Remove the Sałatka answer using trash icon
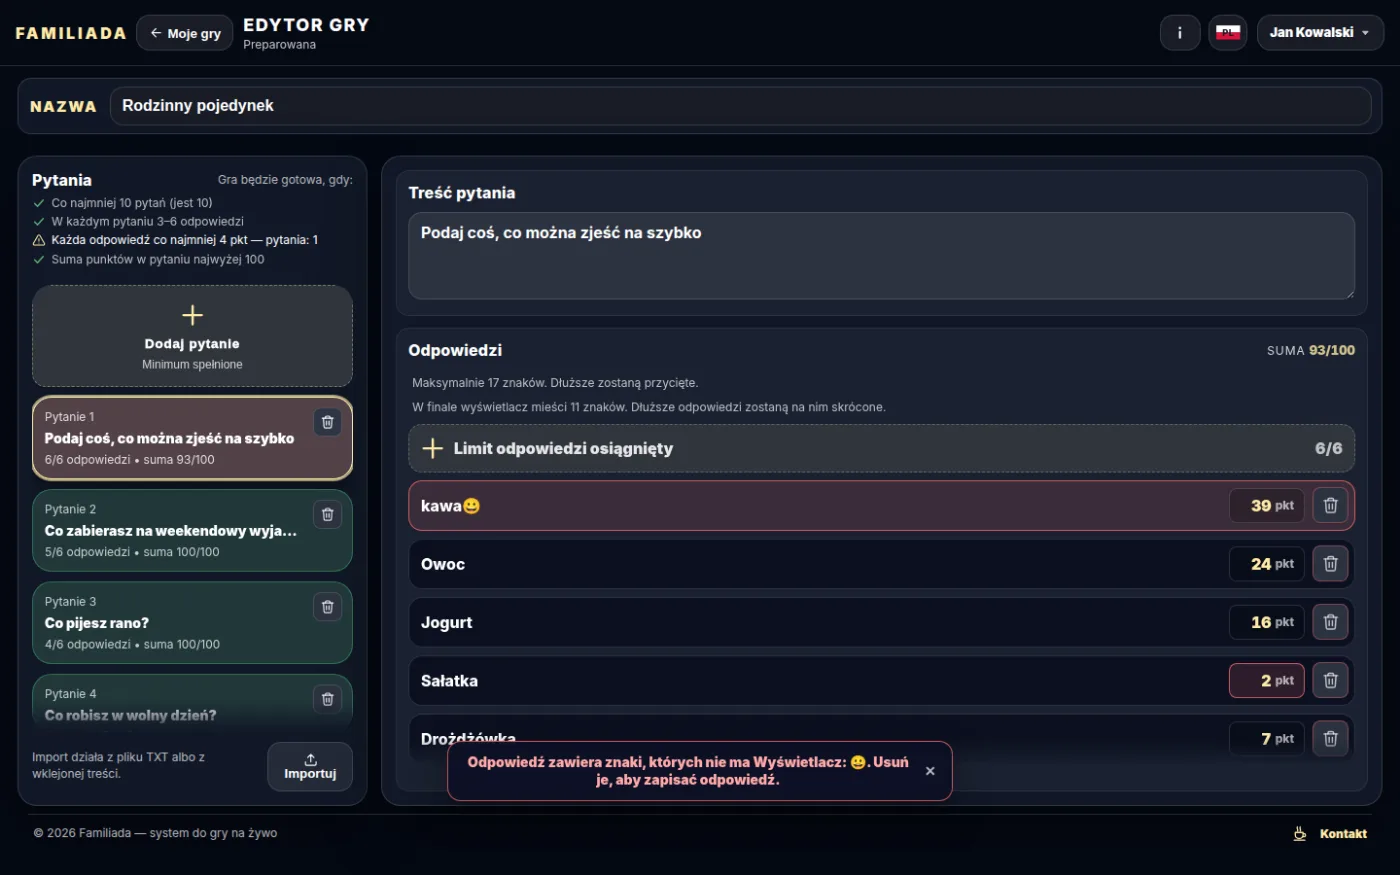The image size is (1400, 875). pyautogui.click(x=1330, y=680)
